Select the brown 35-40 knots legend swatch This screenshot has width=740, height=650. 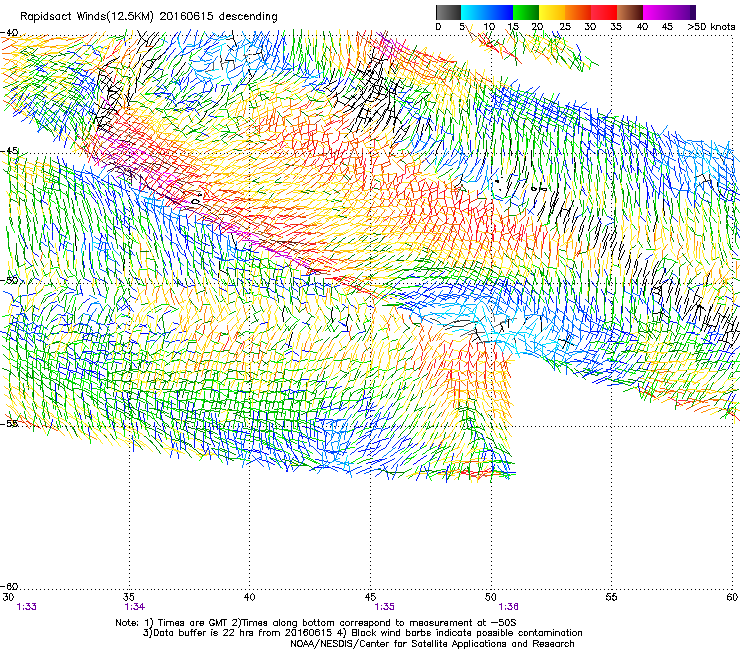click(x=630, y=12)
